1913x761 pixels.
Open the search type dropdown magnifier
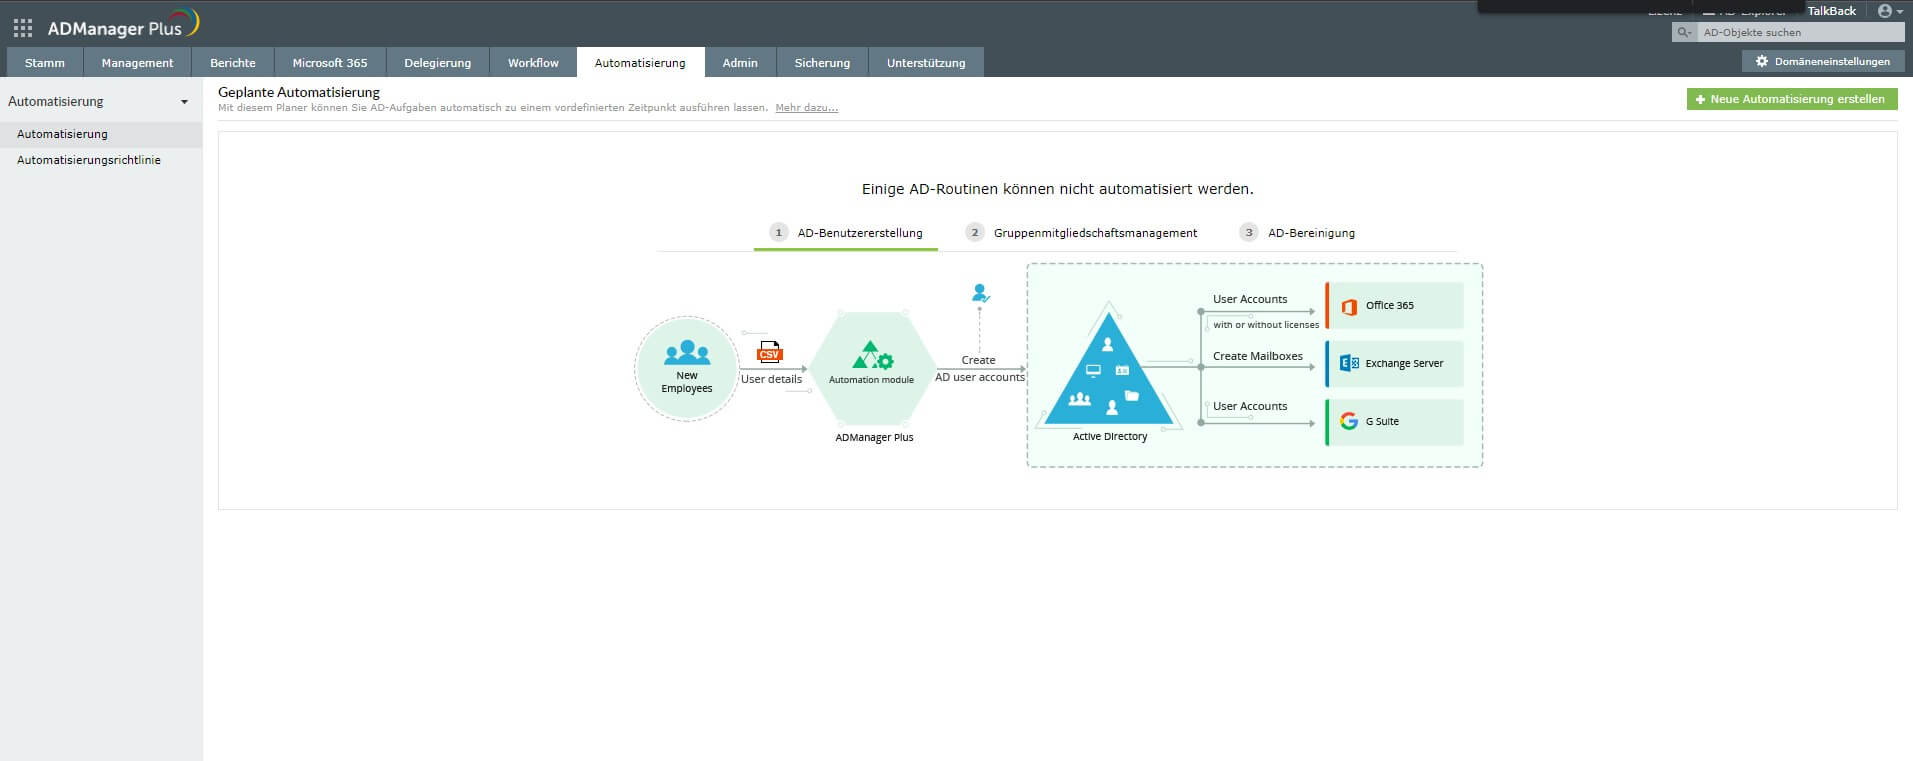pyautogui.click(x=1684, y=32)
